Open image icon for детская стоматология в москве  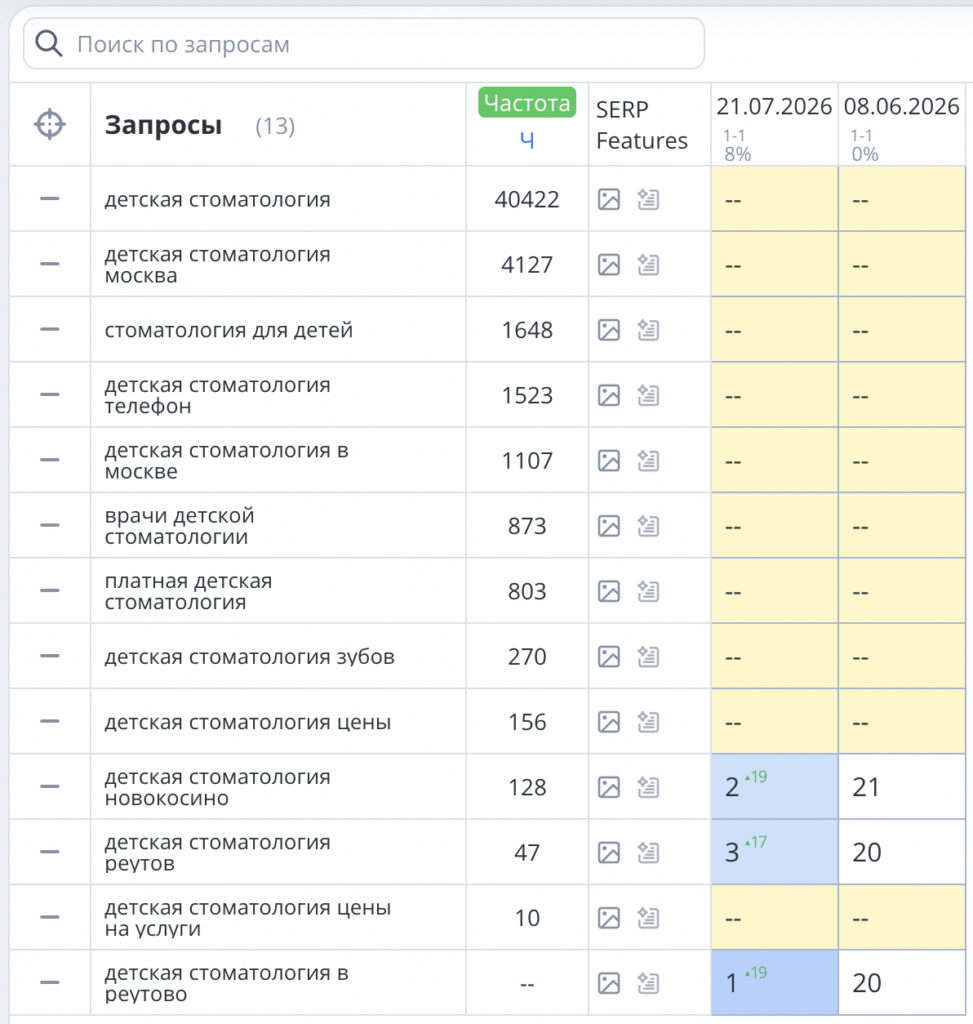[609, 460]
